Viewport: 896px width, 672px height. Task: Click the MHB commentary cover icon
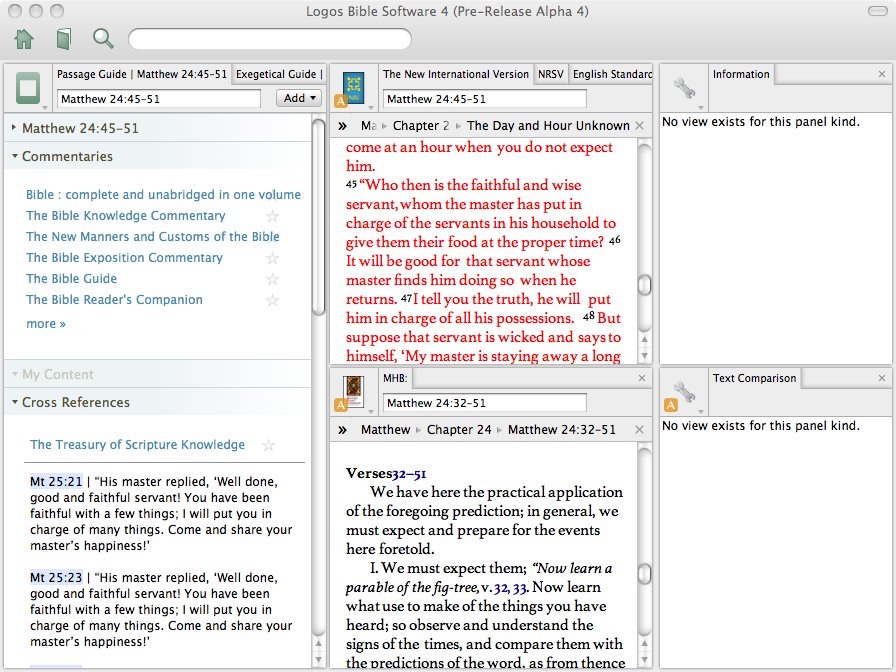tap(354, 392)
